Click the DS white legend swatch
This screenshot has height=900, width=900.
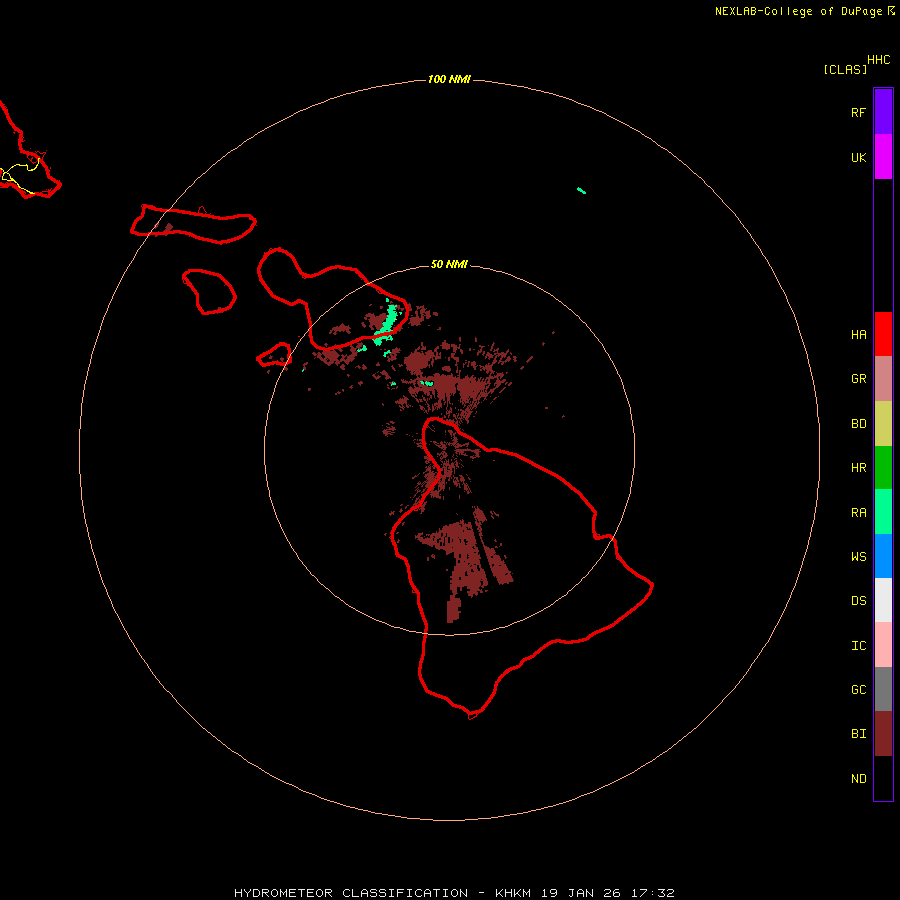pos(883,600)
